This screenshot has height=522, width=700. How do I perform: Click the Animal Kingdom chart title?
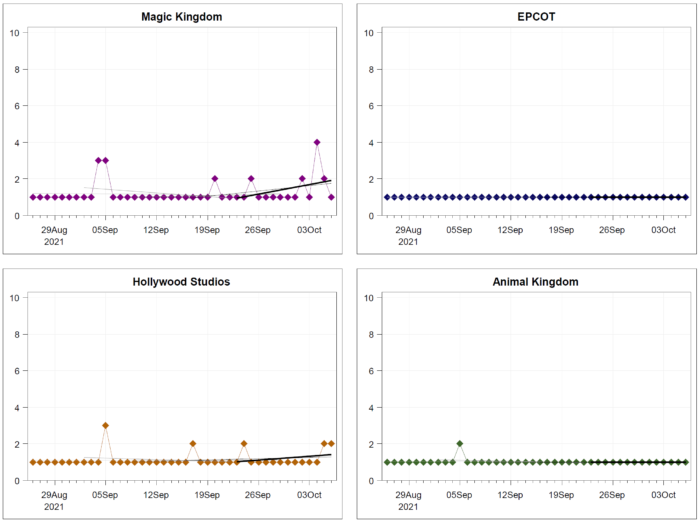point(535,282)
